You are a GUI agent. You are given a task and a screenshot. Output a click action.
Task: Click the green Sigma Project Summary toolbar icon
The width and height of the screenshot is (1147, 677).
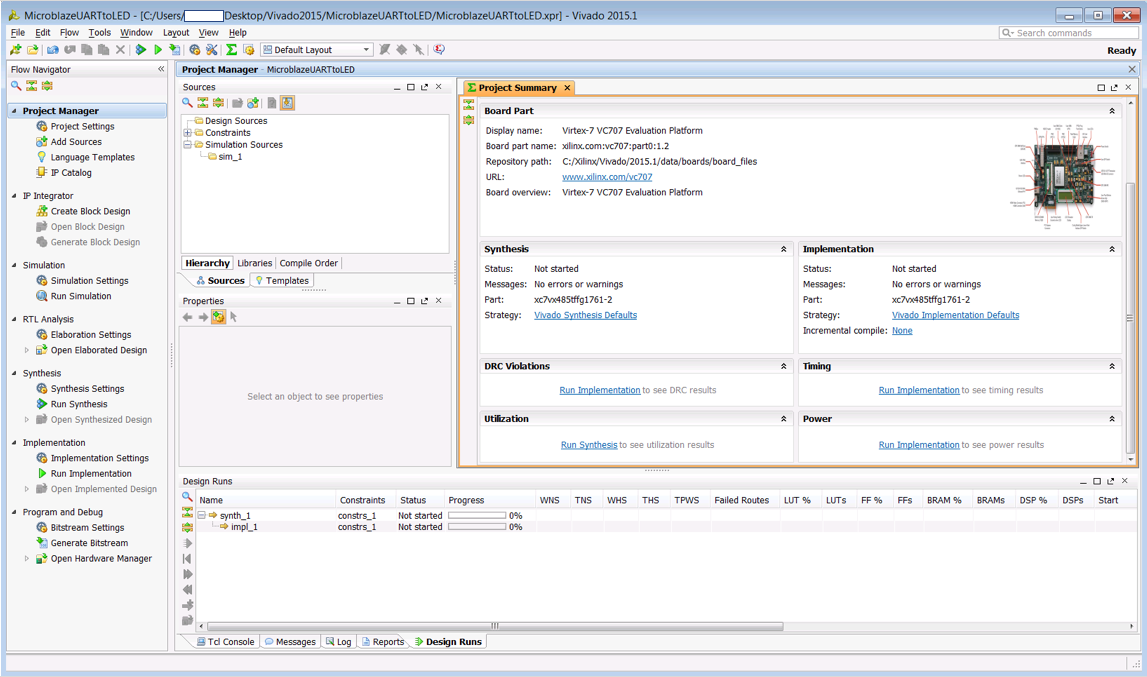(231, 50)
